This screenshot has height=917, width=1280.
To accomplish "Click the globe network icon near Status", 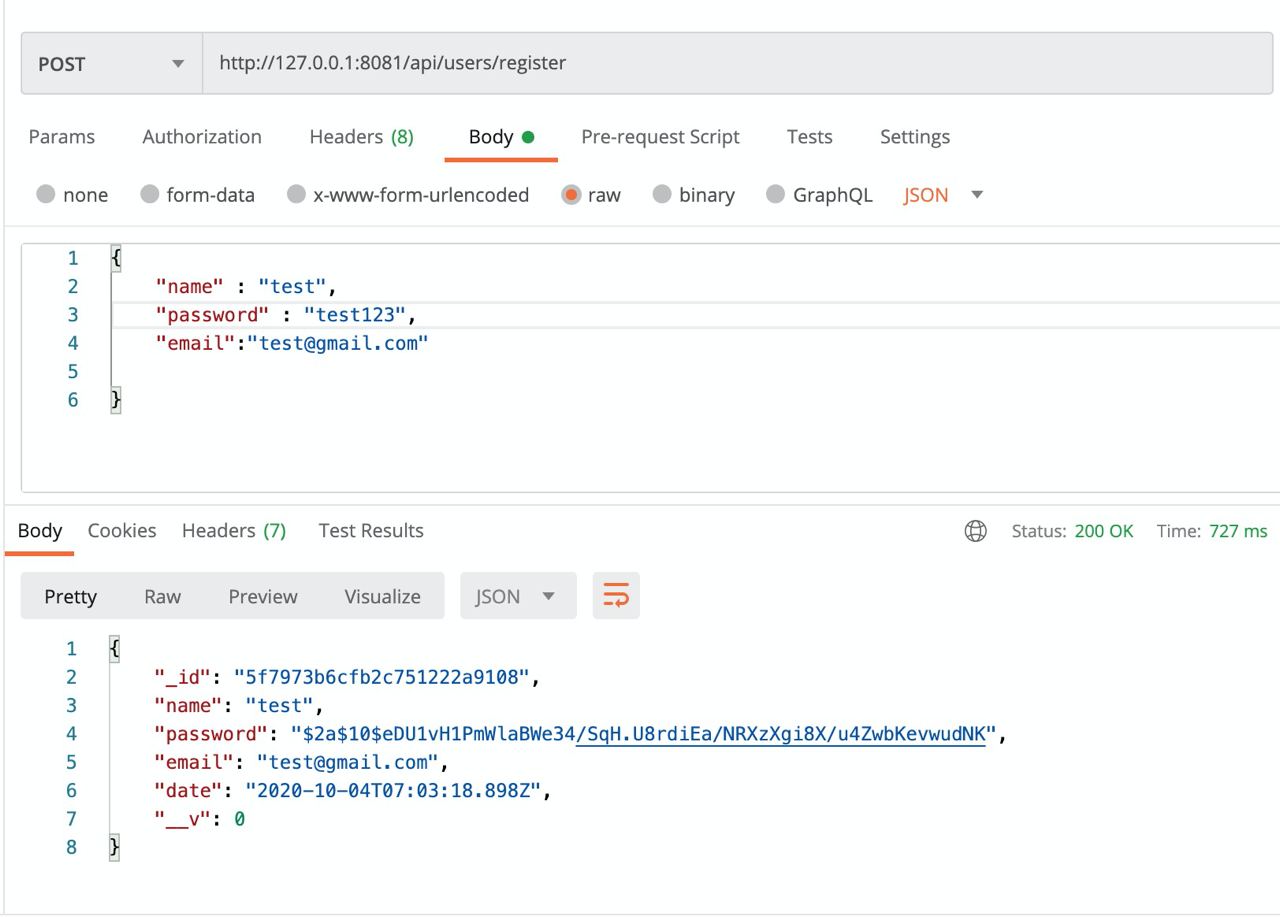I will pos(975,531).
